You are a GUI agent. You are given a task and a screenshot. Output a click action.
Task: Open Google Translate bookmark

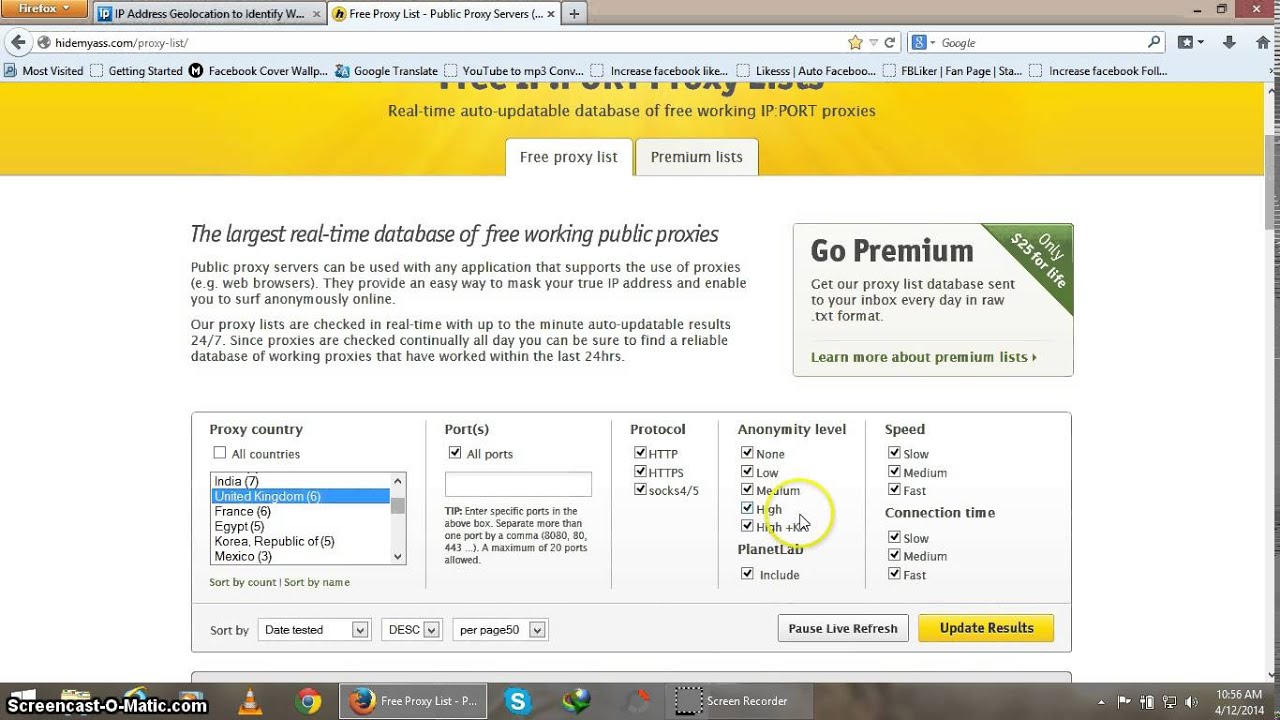(x=387, y=71)
